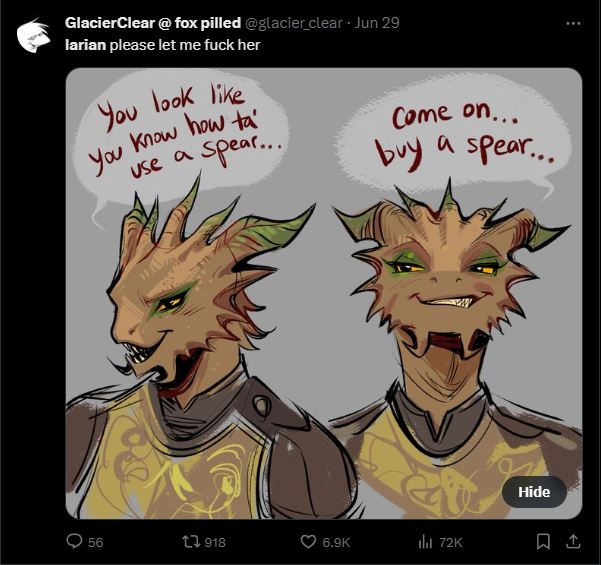Click the 6.9K likes count
Viewport: 601px width, 565px height.
pyautogui.click(x=336, y=542)
